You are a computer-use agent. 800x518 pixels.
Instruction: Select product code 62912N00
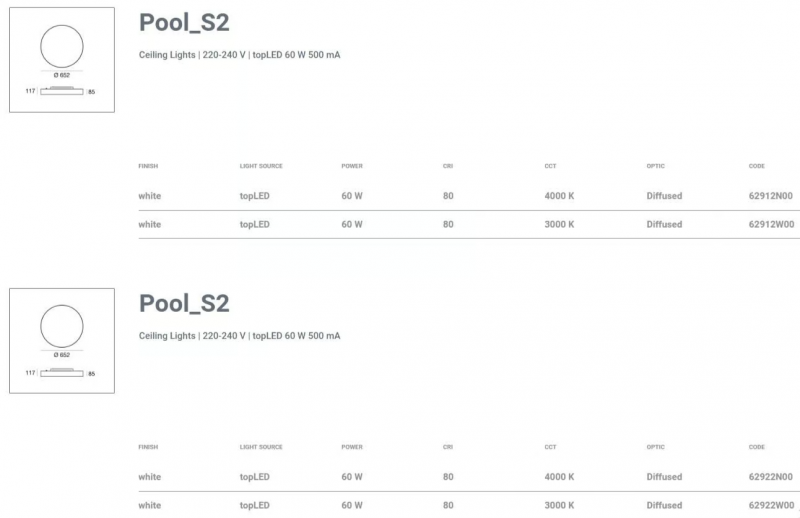[770, 196]
